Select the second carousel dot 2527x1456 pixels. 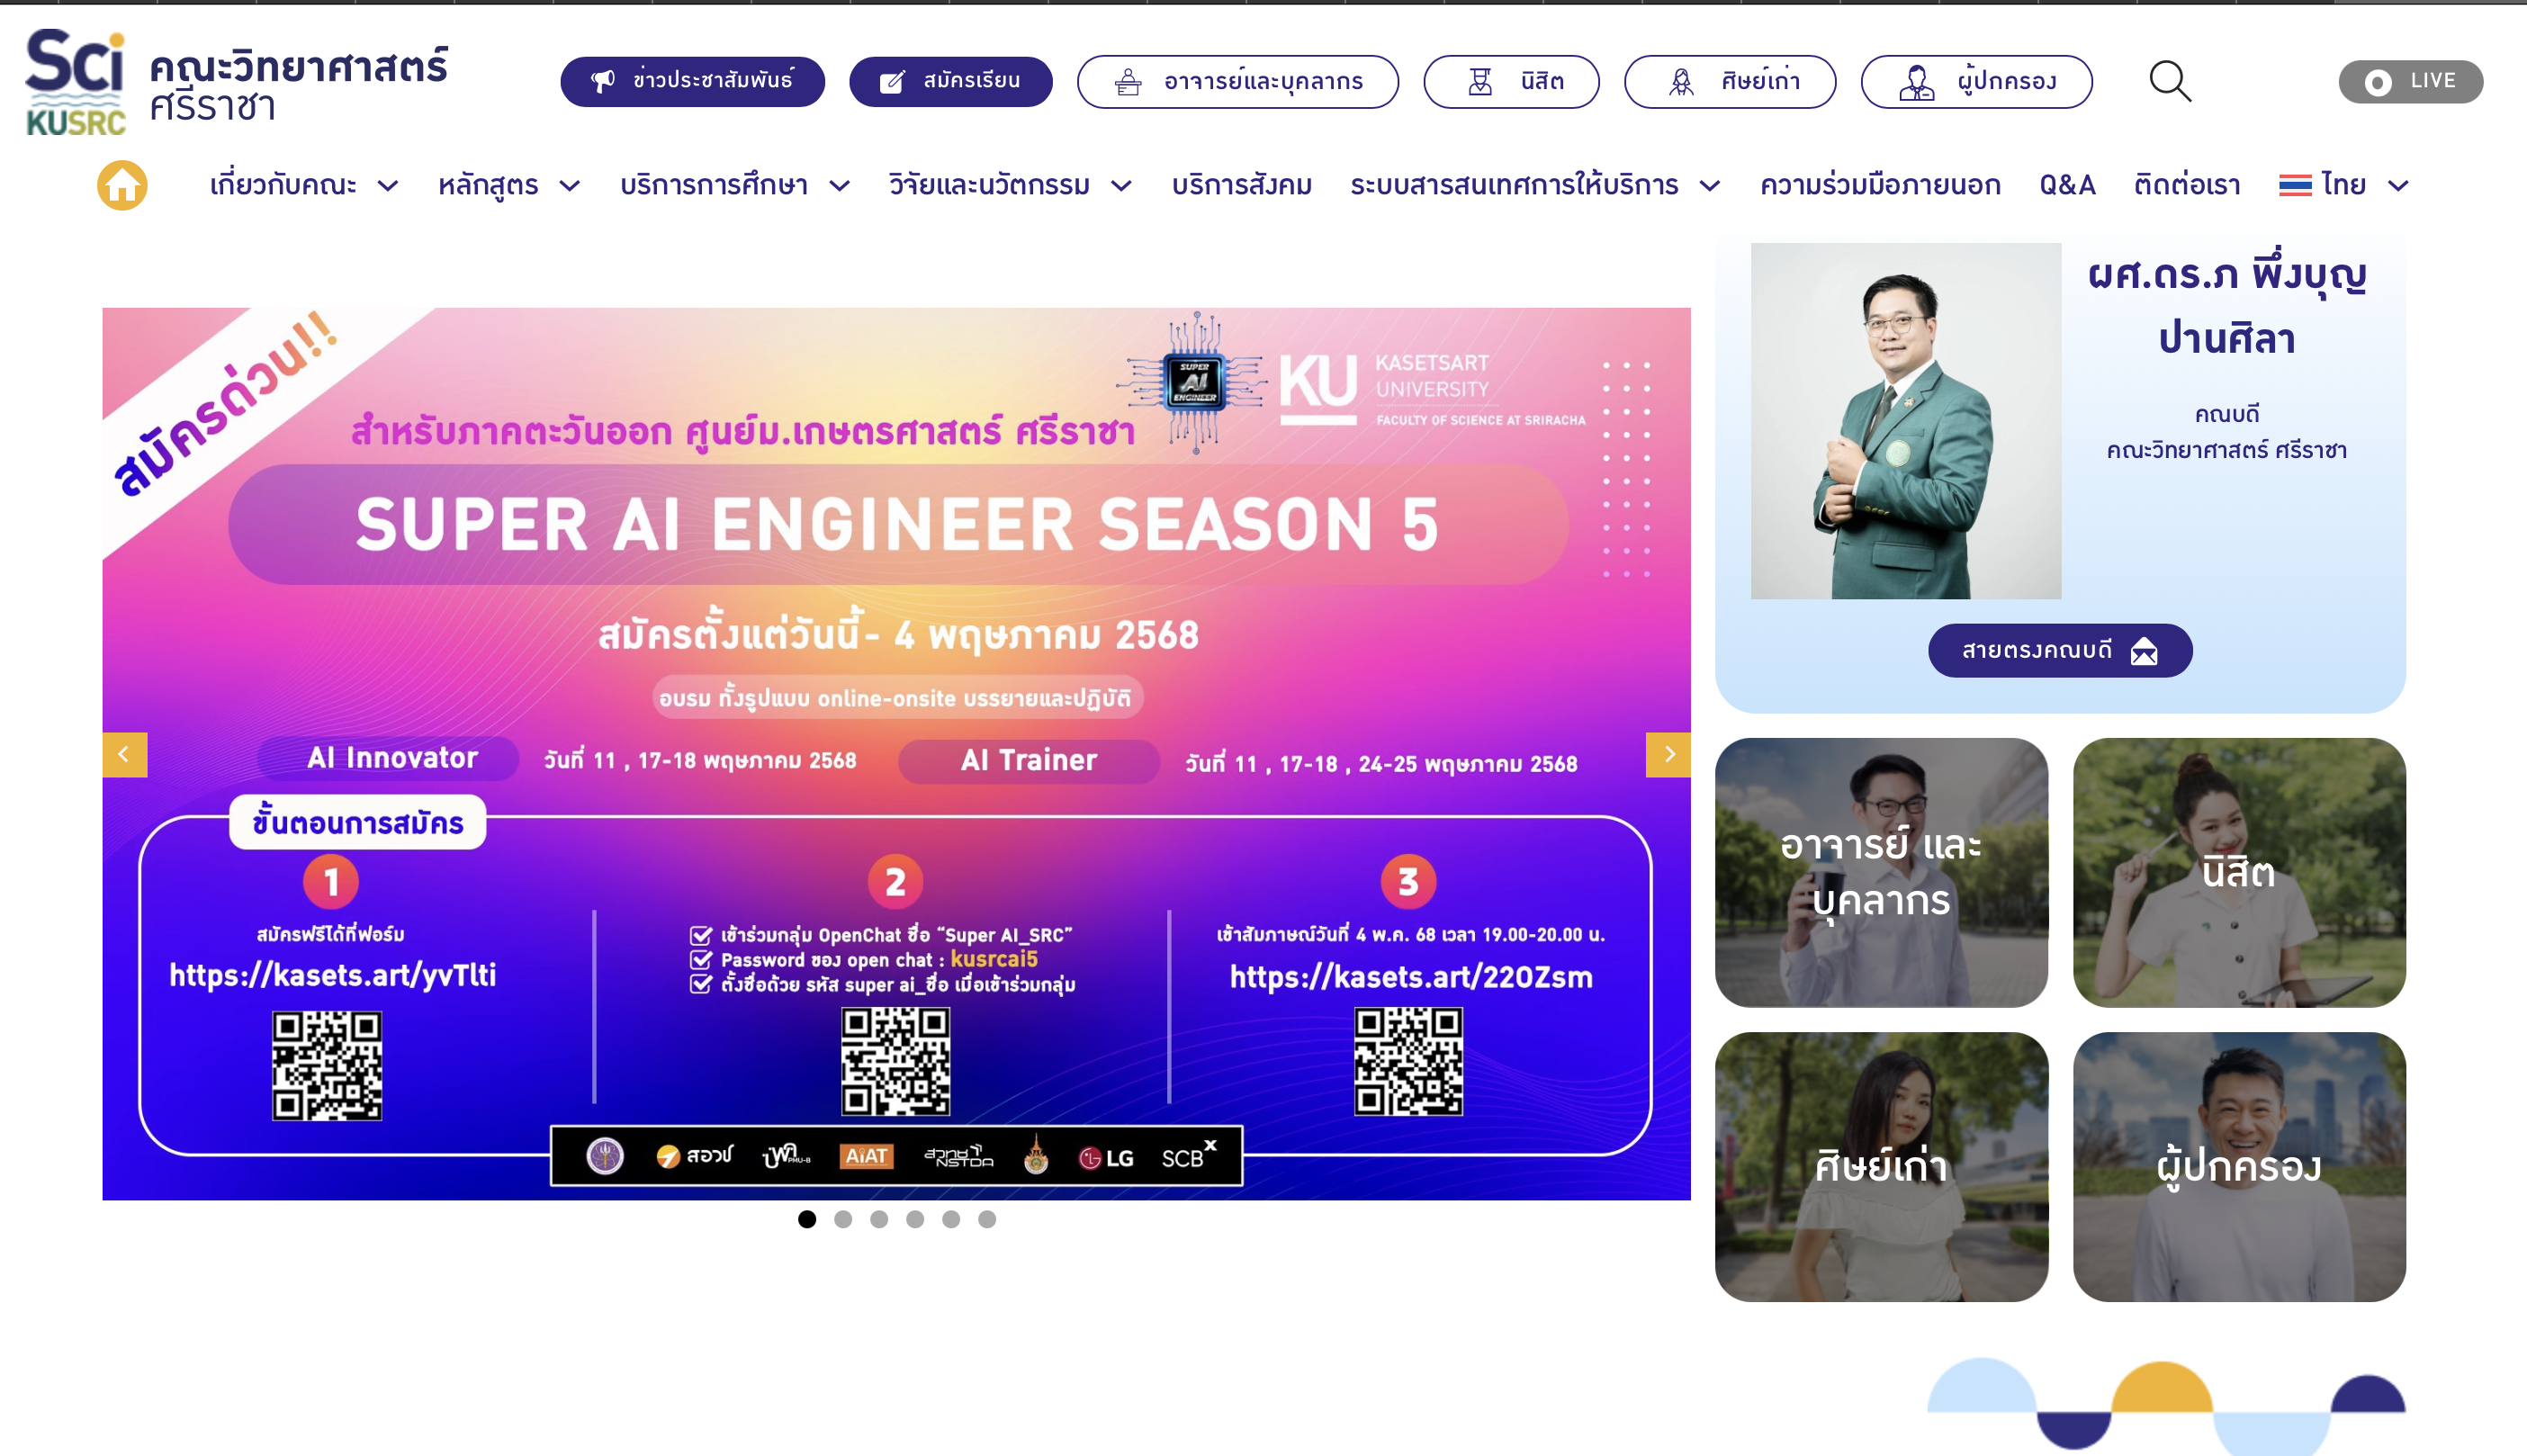(x=843, y=1218)
